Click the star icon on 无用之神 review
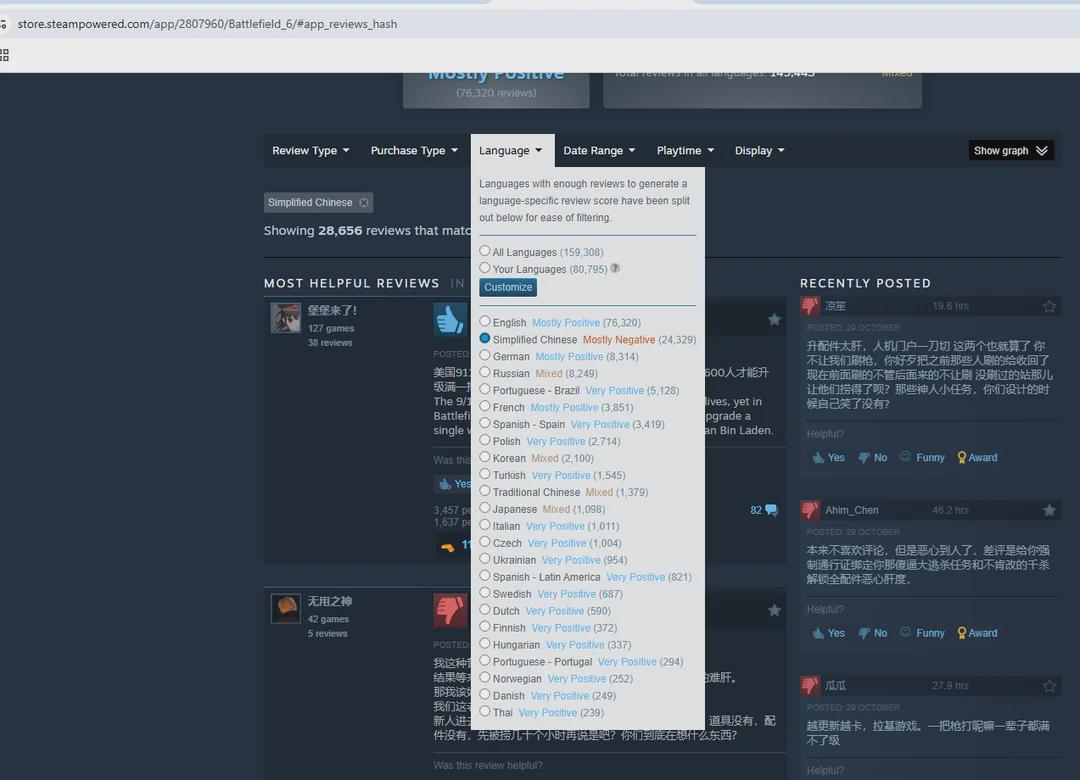The image size is (1080, 780). [774, 610]
